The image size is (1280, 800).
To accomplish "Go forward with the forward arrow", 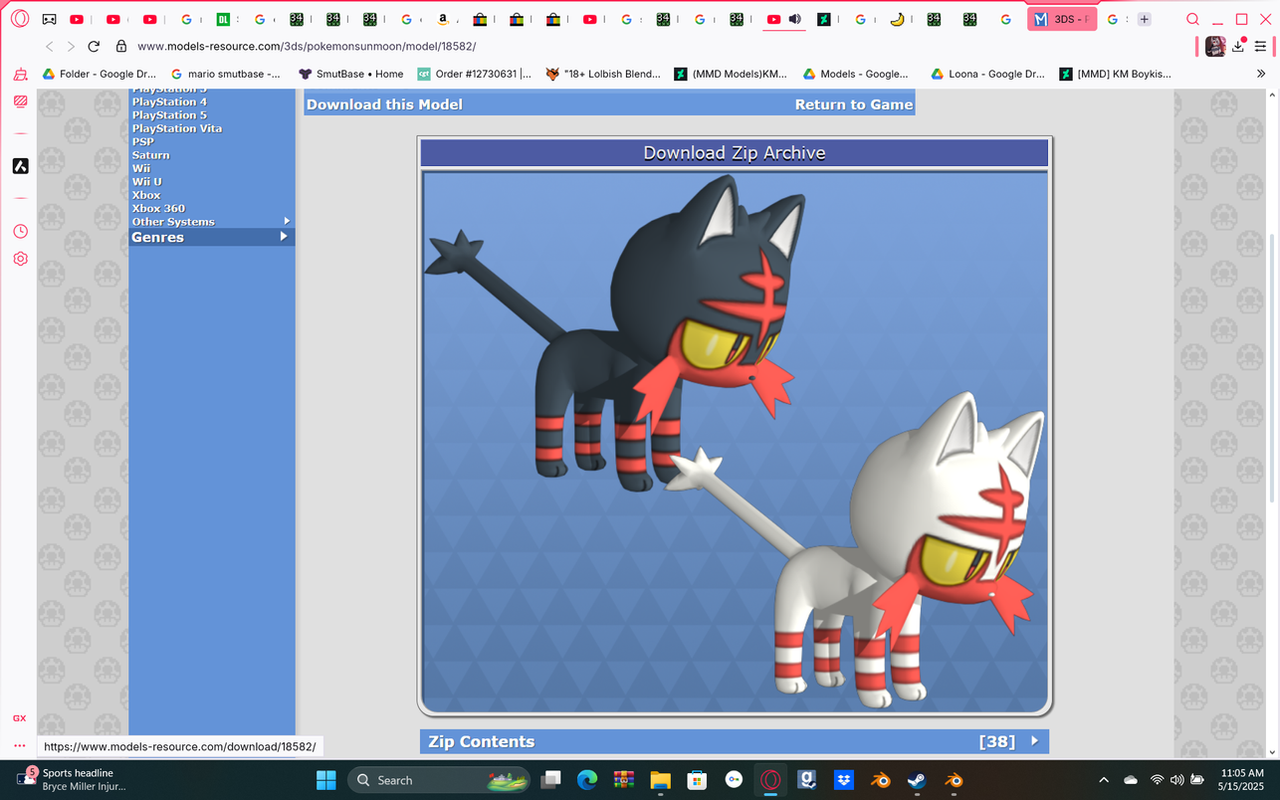I will click(x=70, y=46).
